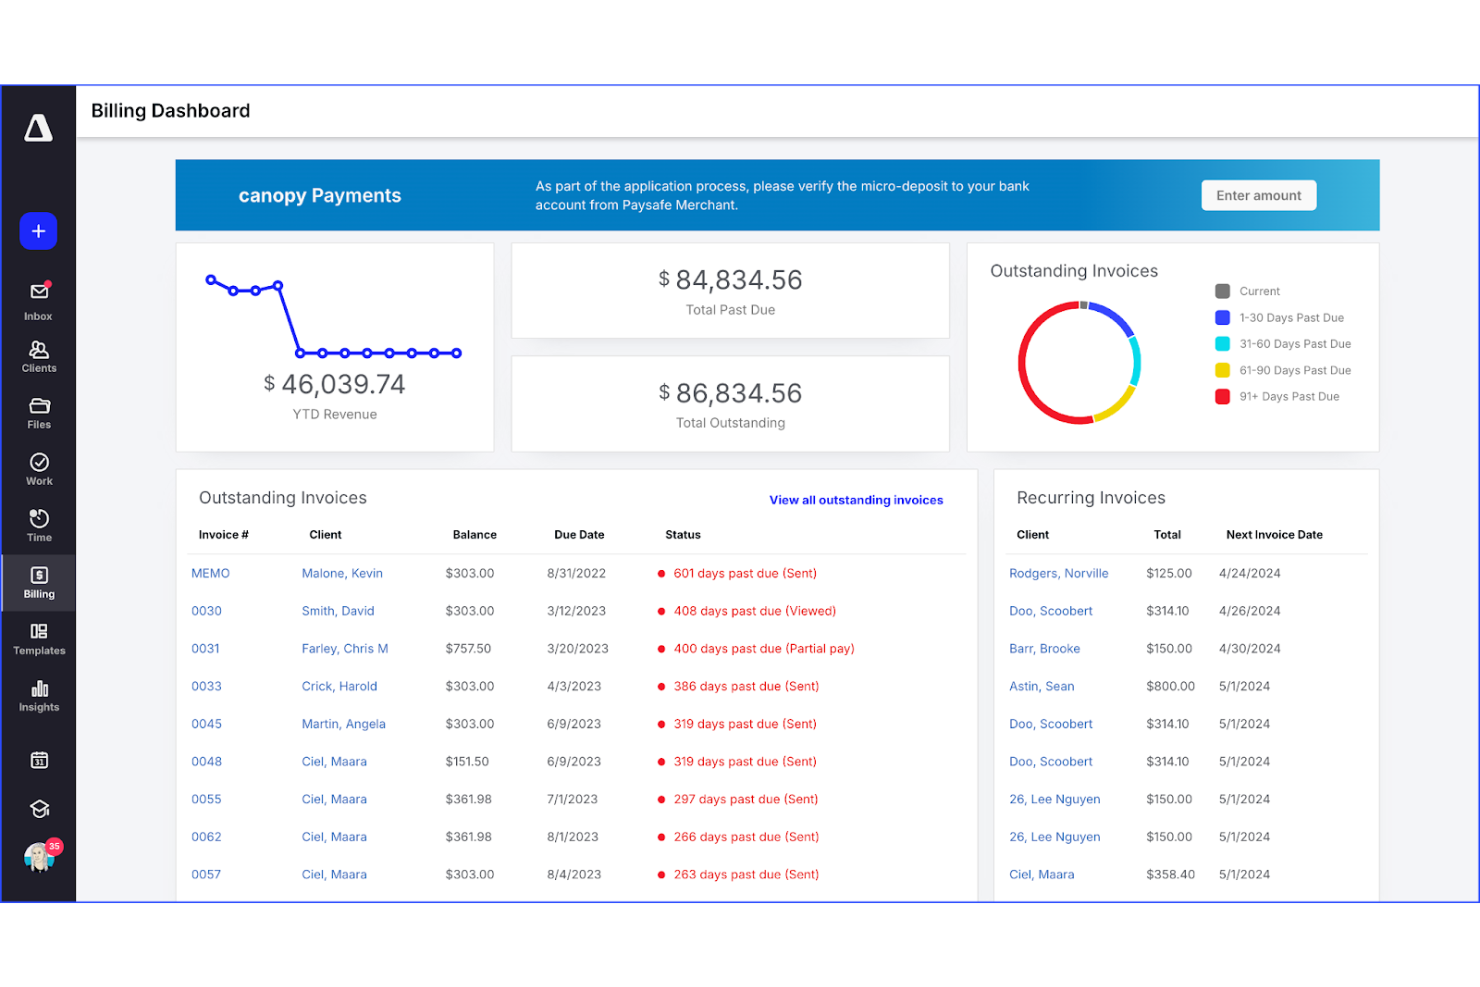Click the Due Date column header
1480x987 pixels.
coord(579,535)
